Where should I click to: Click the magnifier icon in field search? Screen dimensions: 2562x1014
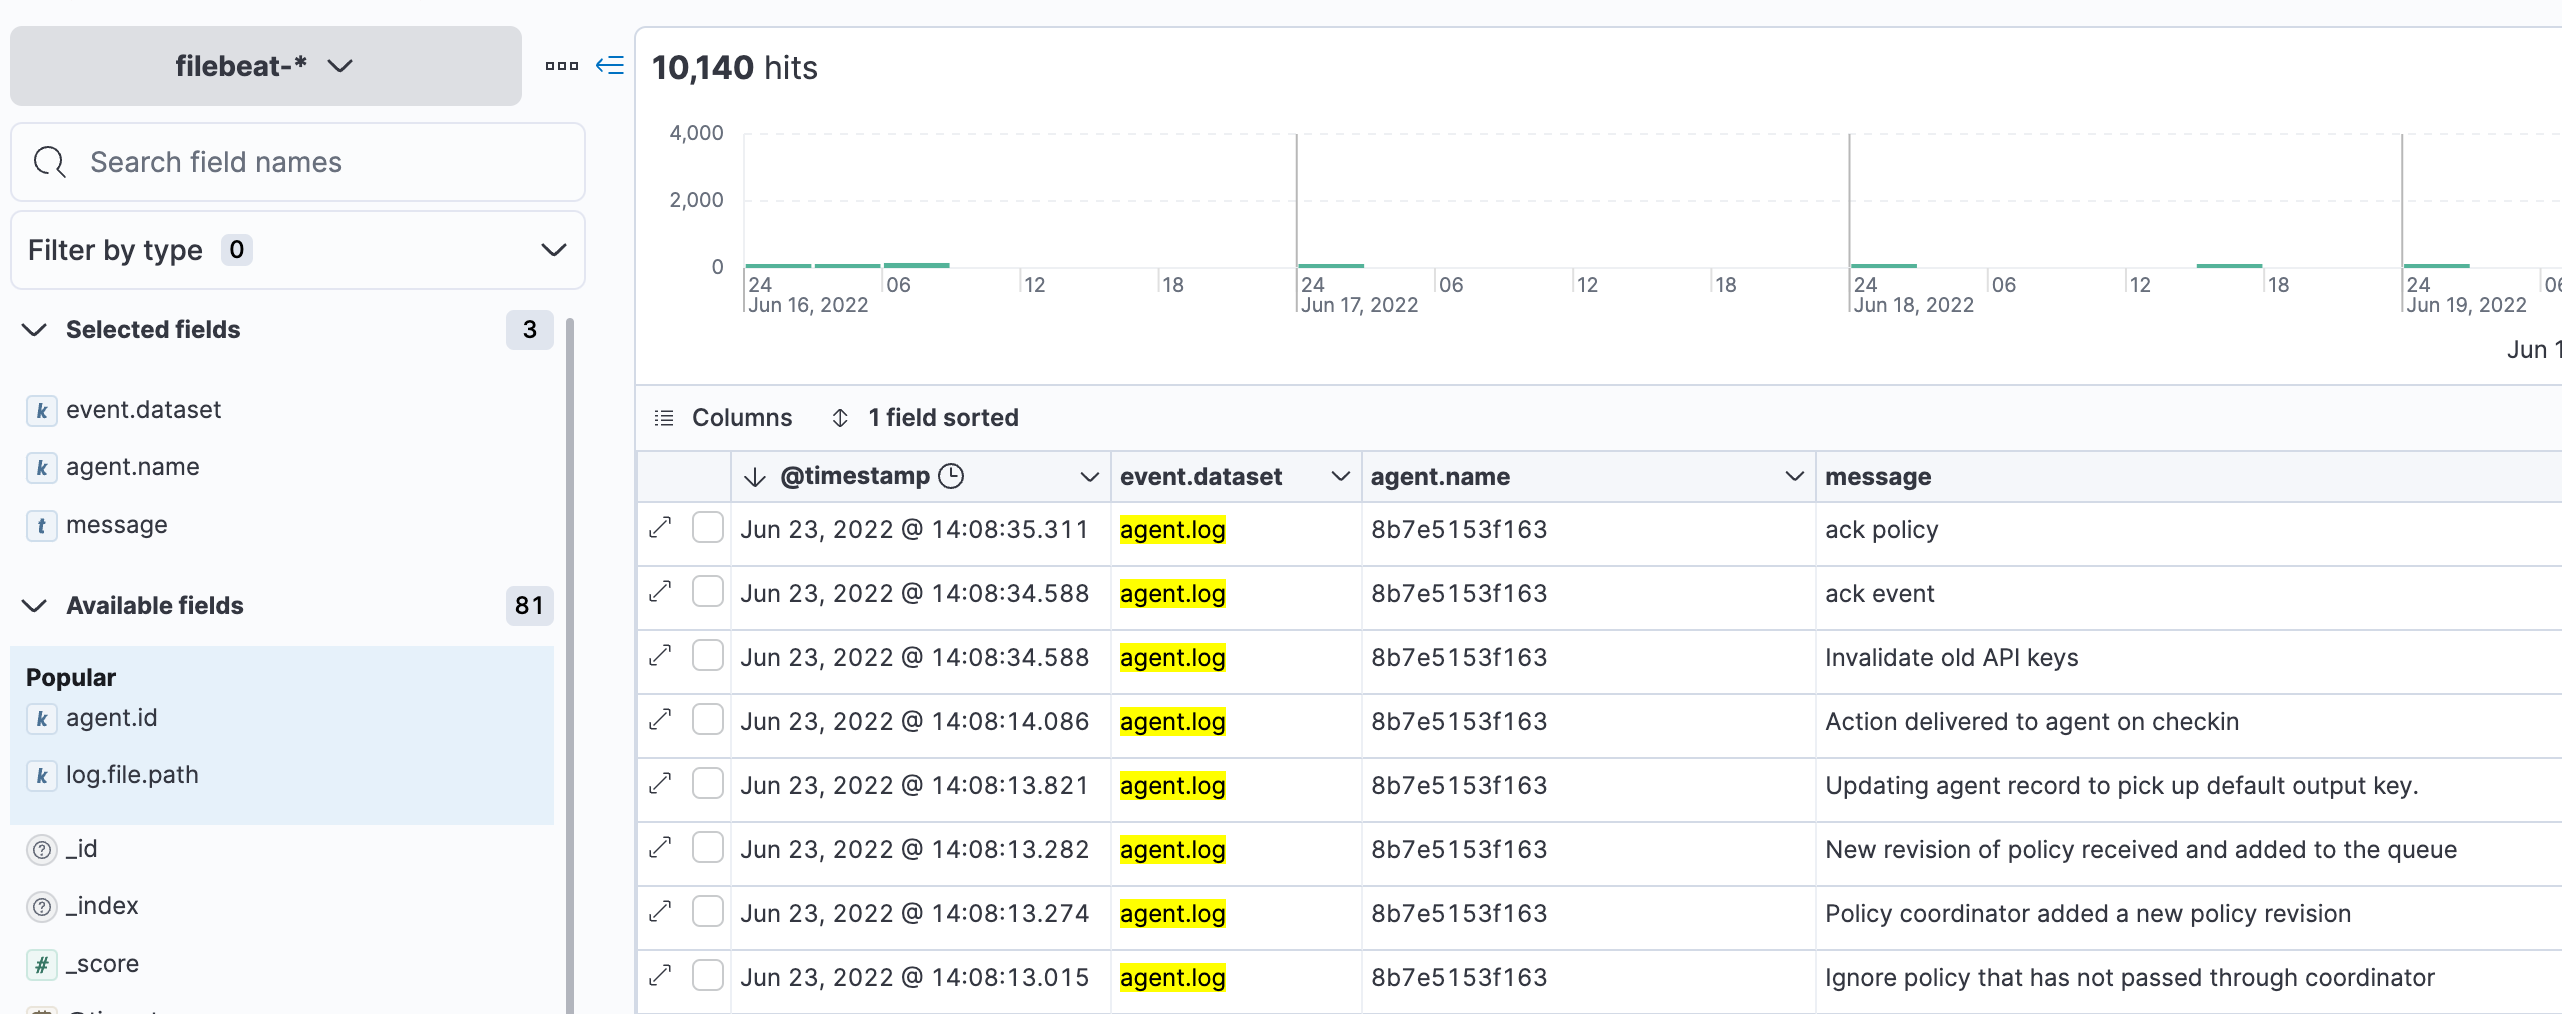pyautogui.click(x=49, y=161)
